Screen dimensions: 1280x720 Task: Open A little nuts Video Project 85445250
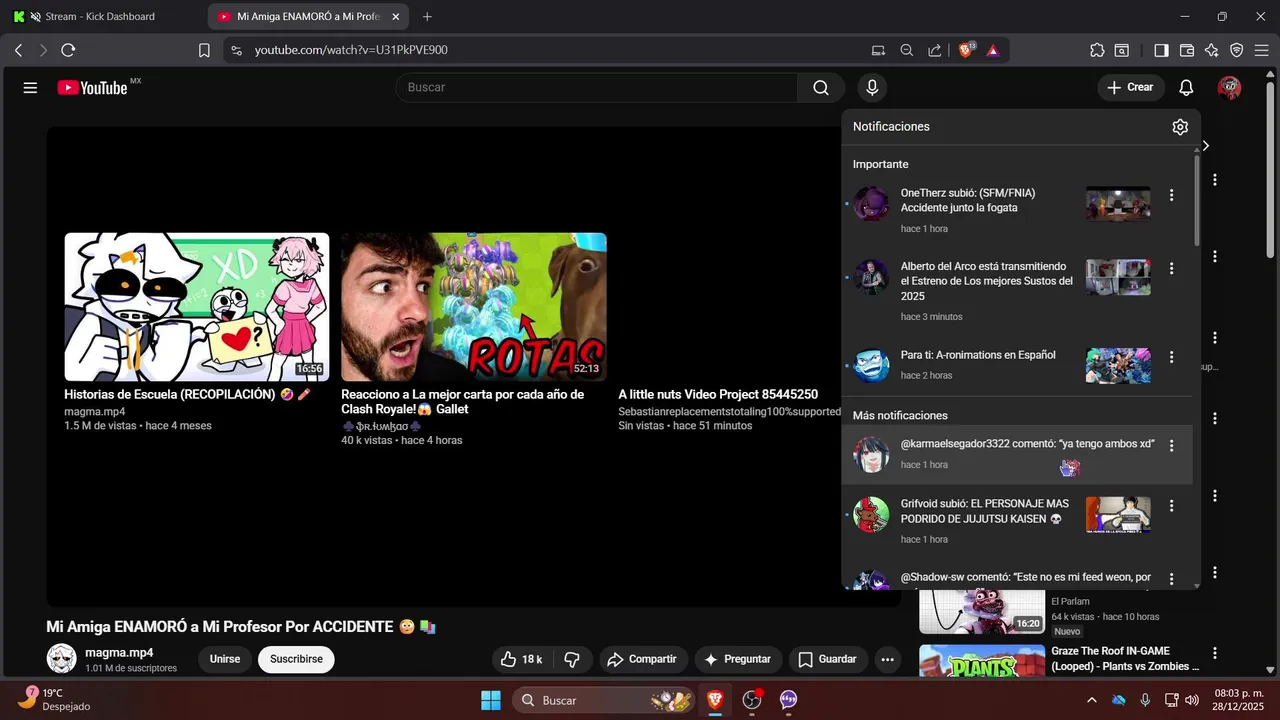[718, 395]
